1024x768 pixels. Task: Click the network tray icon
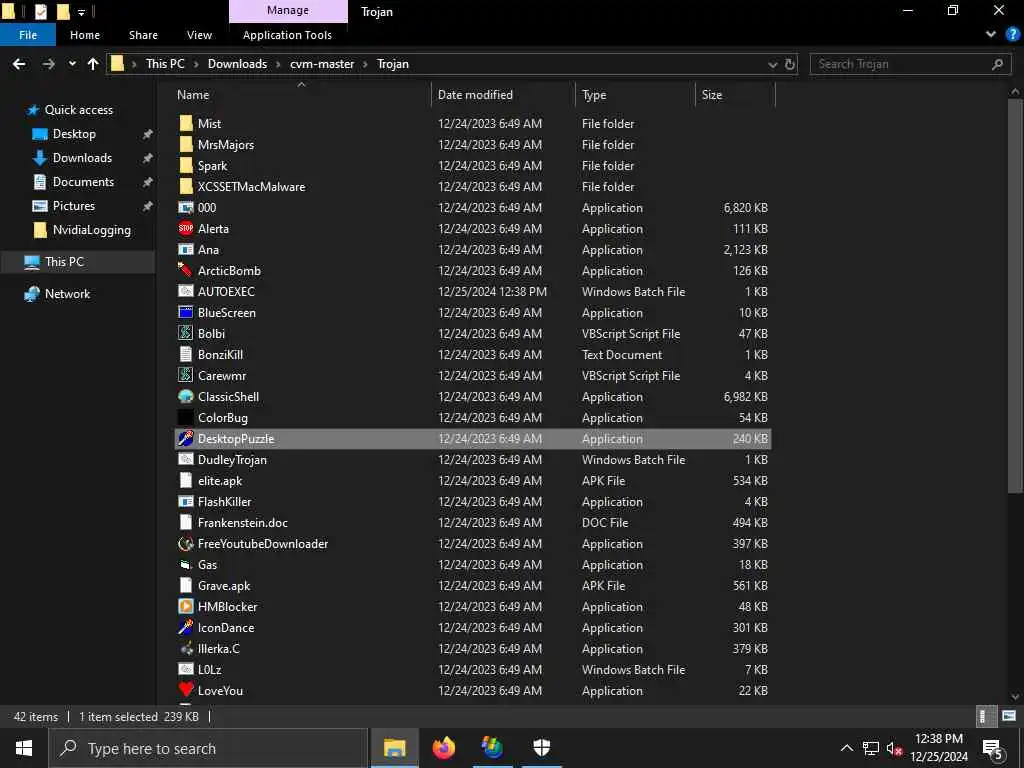871,748
